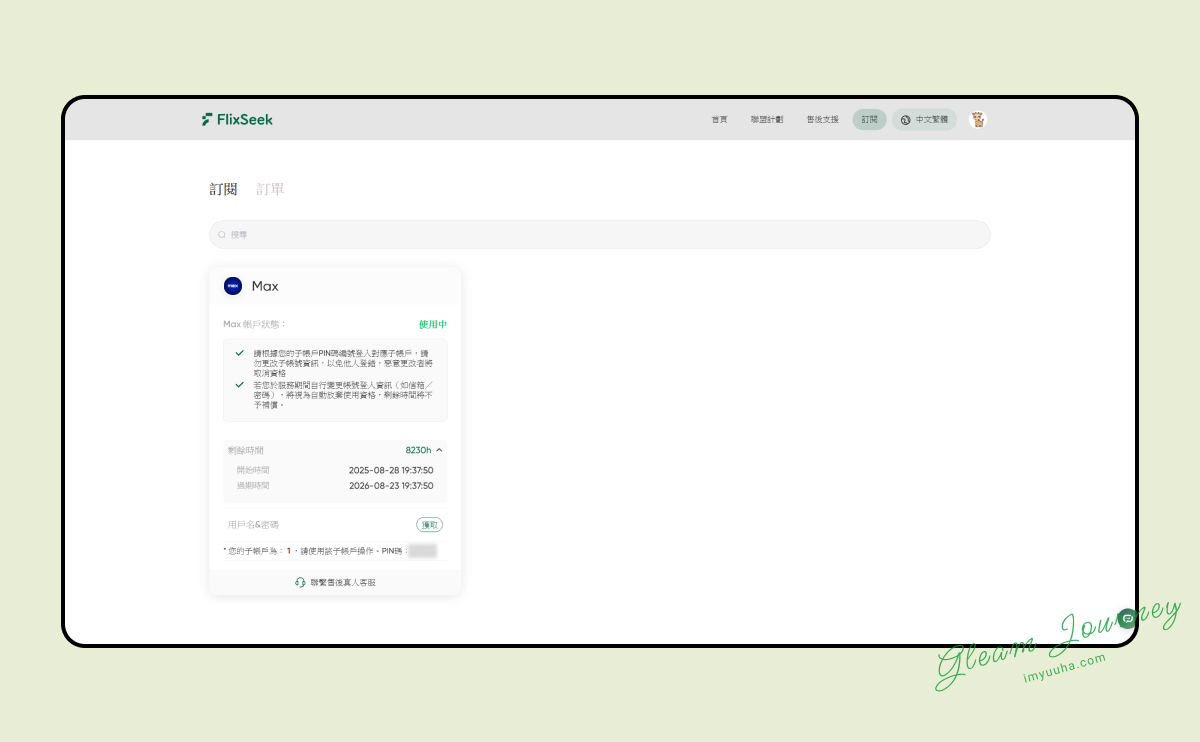Open the floating chat bubble widget
This screenshot has width=1200, height=742.
pos(1127,618)
